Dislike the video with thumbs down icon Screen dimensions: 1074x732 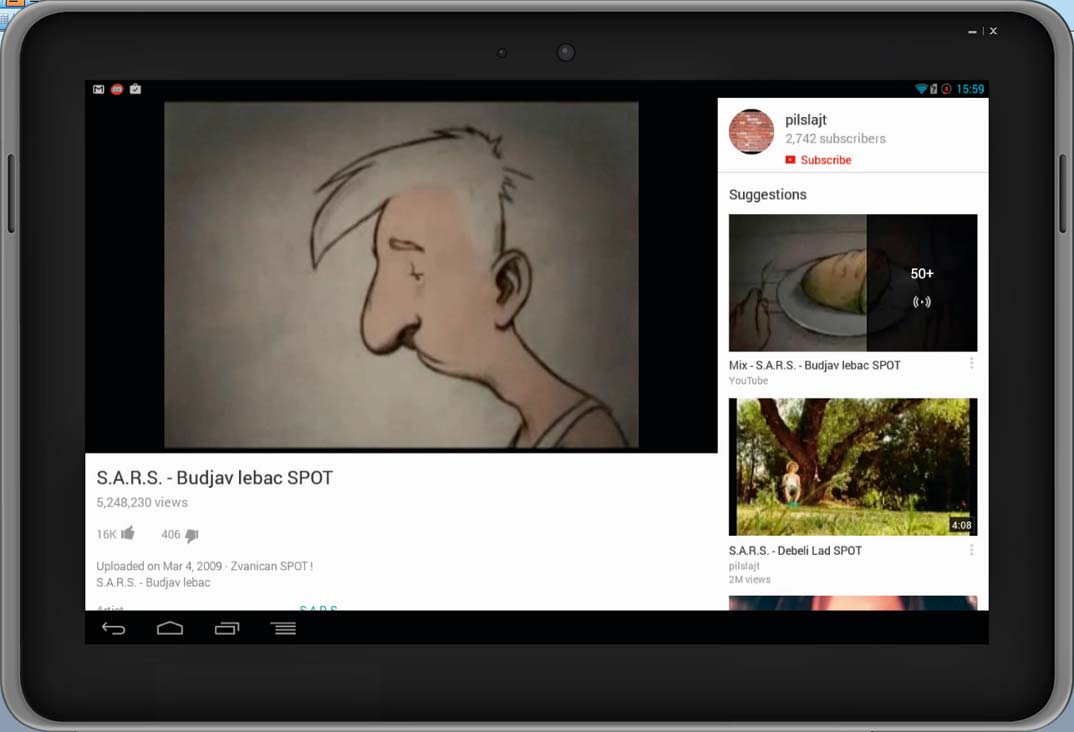192,535
